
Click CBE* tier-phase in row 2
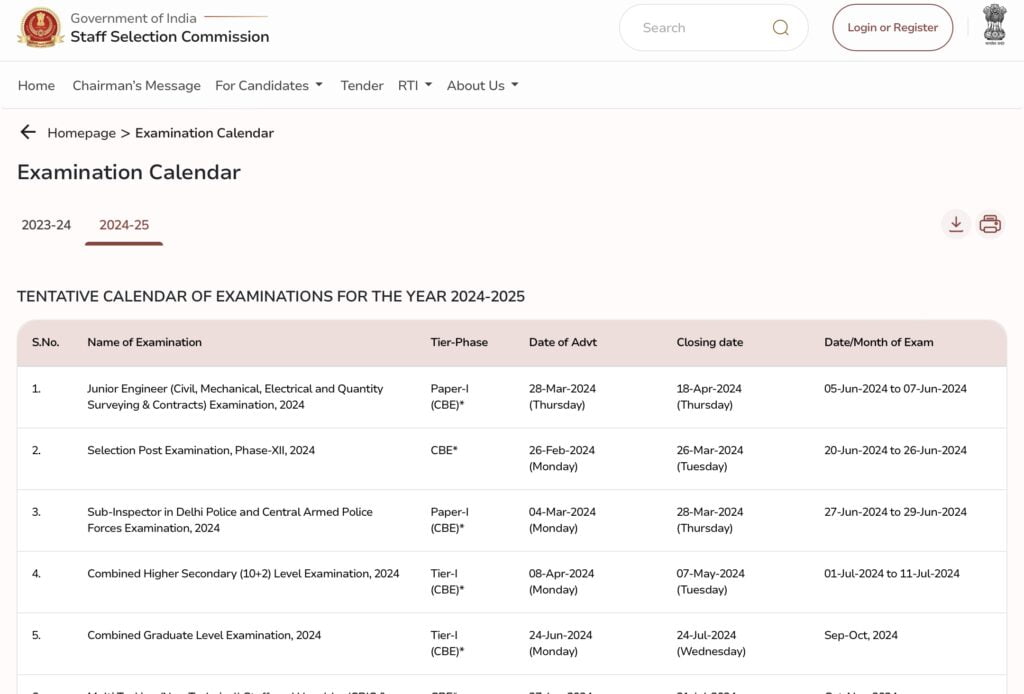coord(444,450)
